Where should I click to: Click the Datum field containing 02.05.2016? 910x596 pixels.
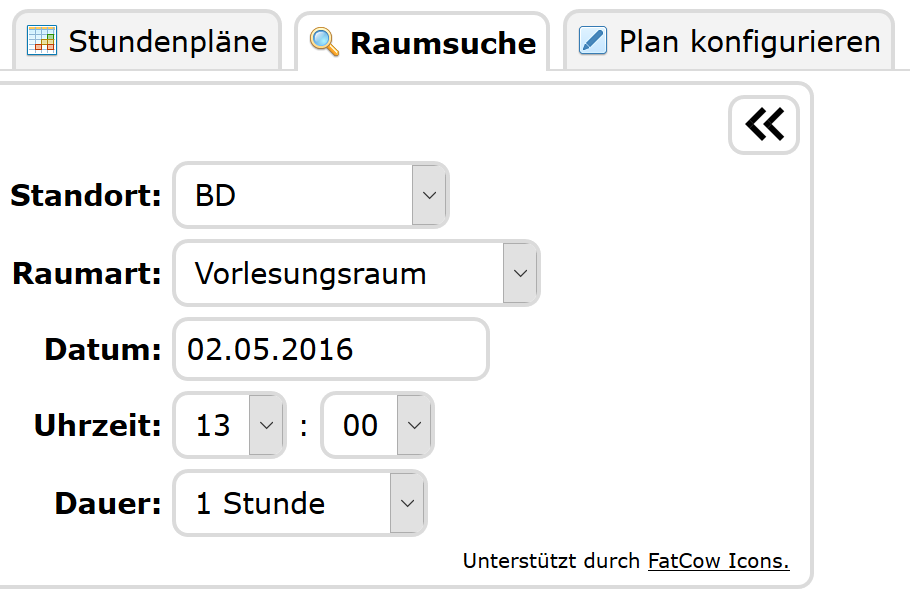click(x=331, y=349)
